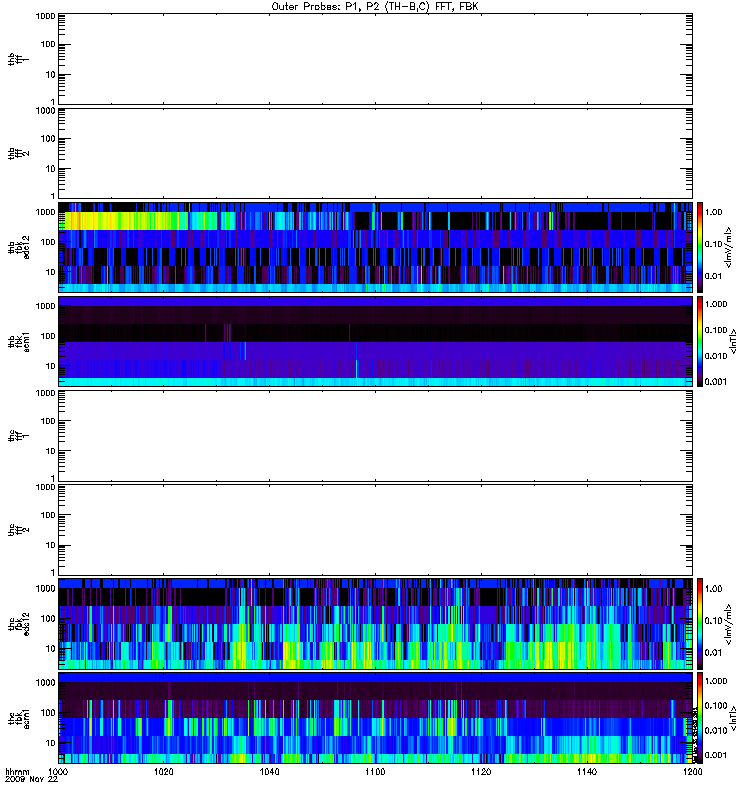
Task: Click the '<|nT|>' unit label beside thc scm1
Action: click(733, 718)
